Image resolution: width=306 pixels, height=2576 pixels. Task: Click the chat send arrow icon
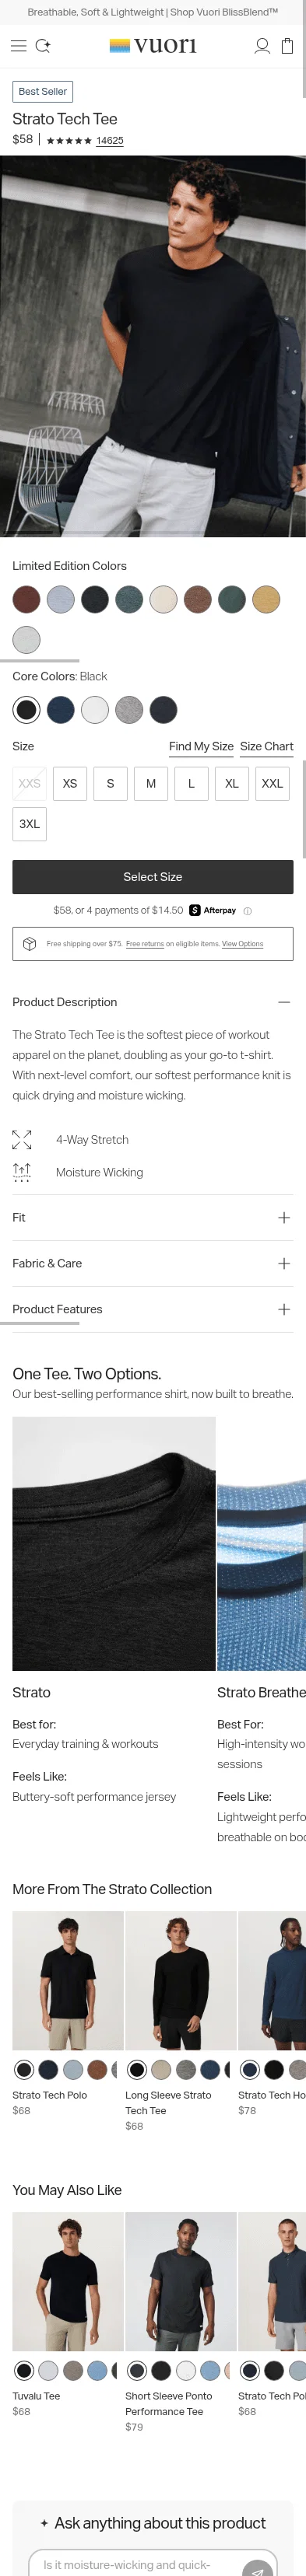click(258, 2565)
